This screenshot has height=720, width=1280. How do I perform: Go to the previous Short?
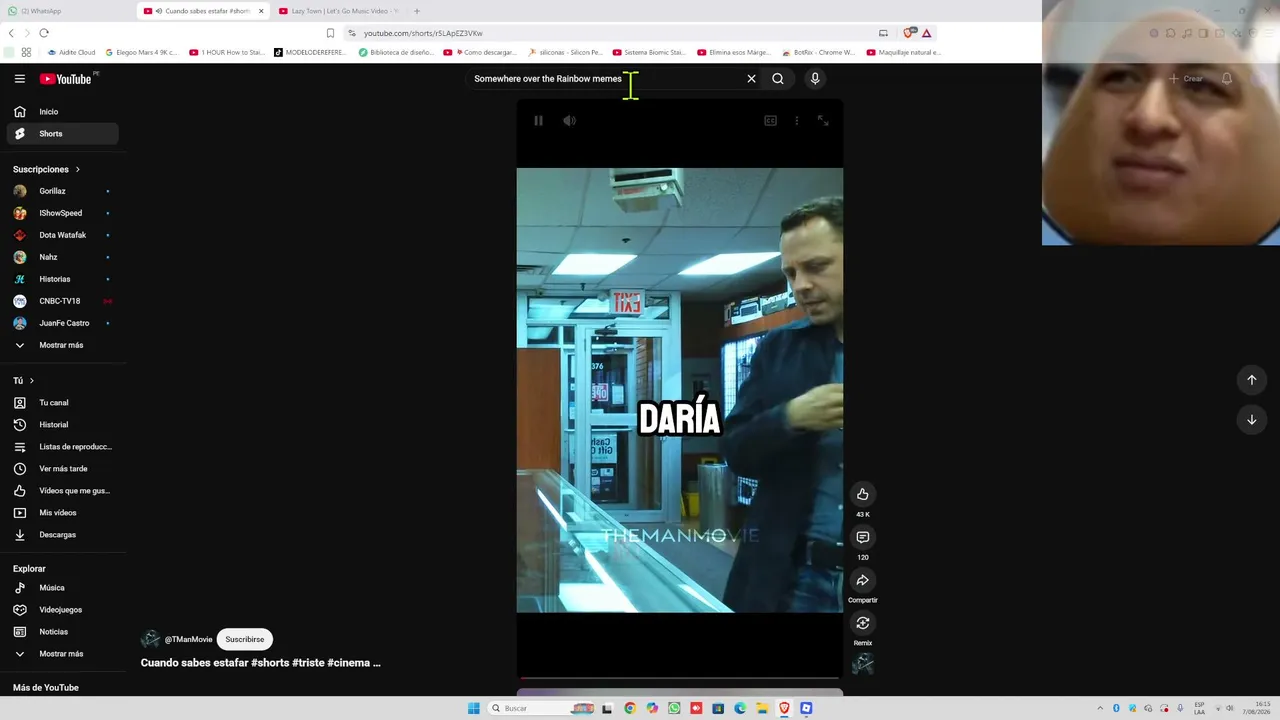(1251, 380)
